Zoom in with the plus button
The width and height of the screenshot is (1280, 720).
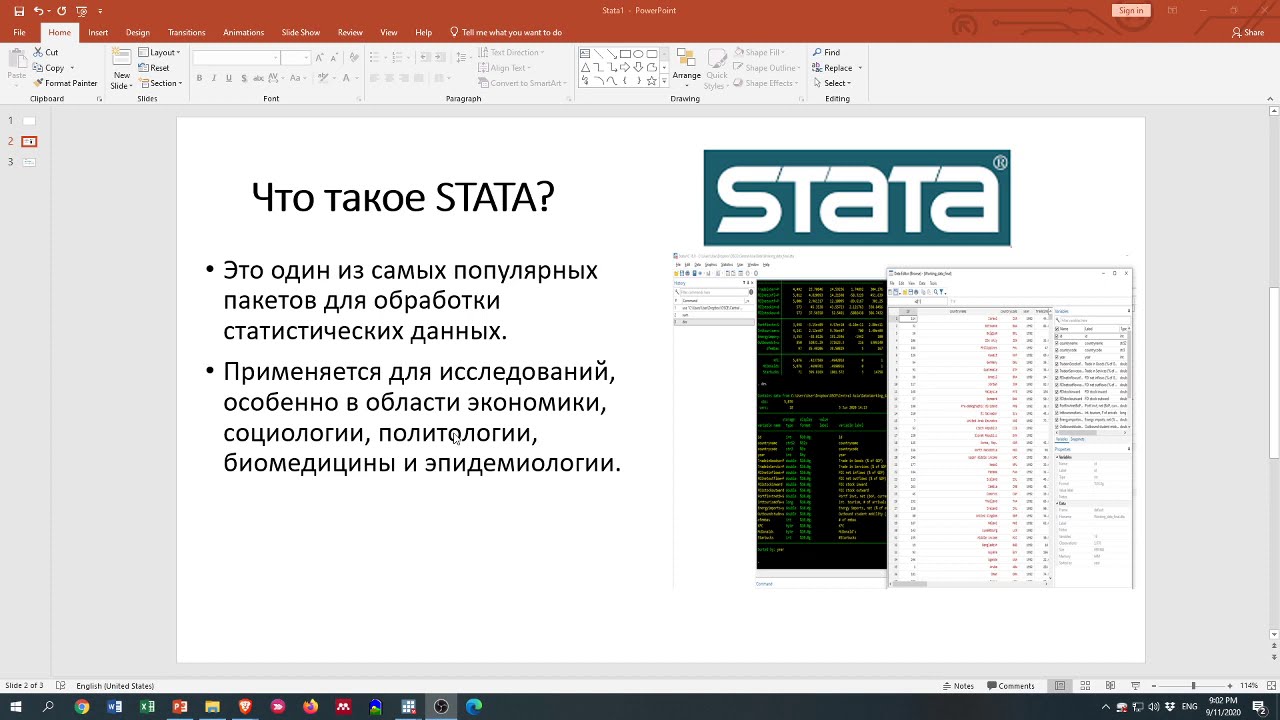tap(1230, 686)
